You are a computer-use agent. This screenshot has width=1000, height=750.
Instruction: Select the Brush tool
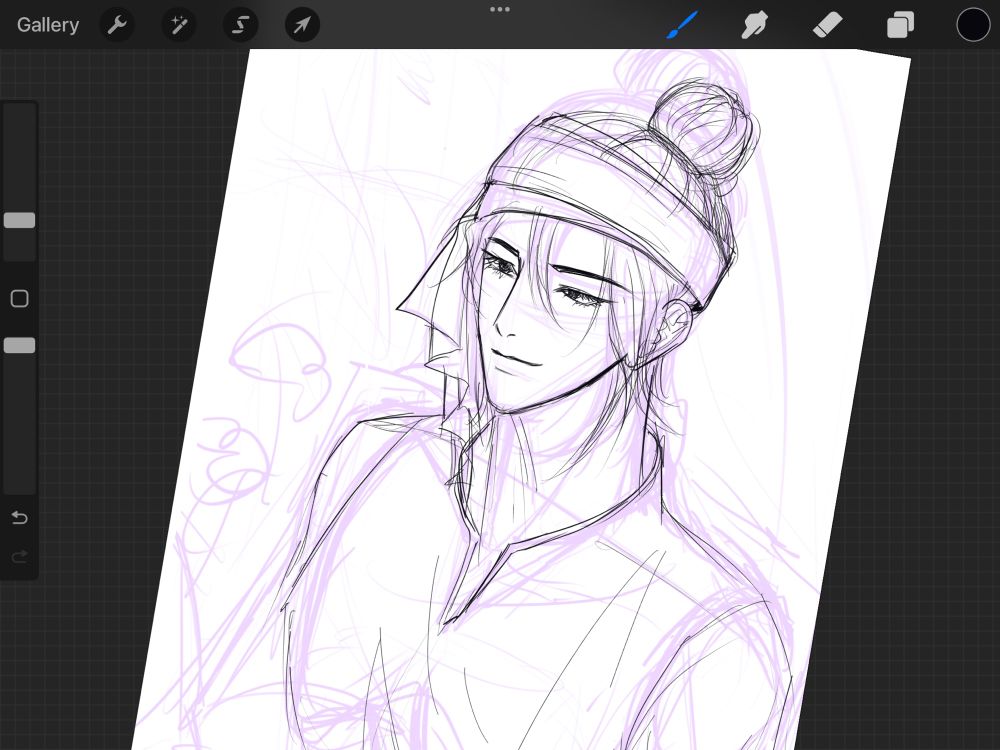[x=682, y=25]
